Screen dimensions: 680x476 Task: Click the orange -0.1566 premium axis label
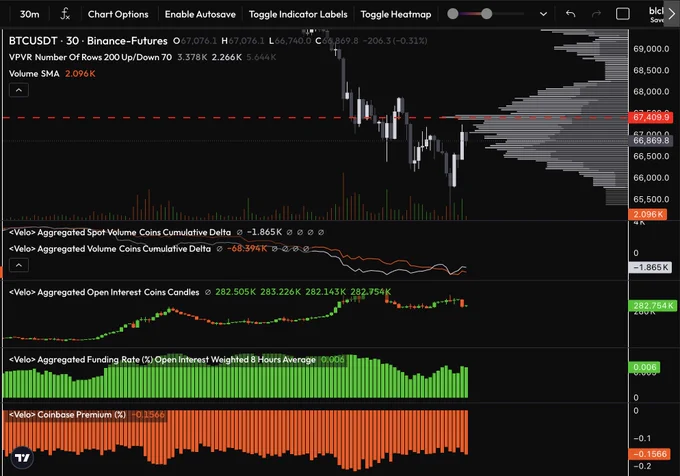tap(650, 454)
